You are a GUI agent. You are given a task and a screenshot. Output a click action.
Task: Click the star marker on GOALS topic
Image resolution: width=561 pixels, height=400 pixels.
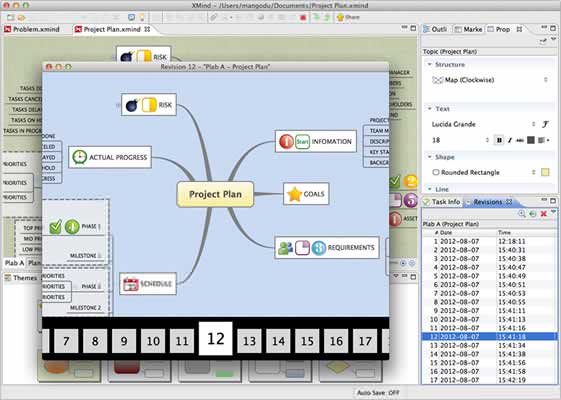294,194
